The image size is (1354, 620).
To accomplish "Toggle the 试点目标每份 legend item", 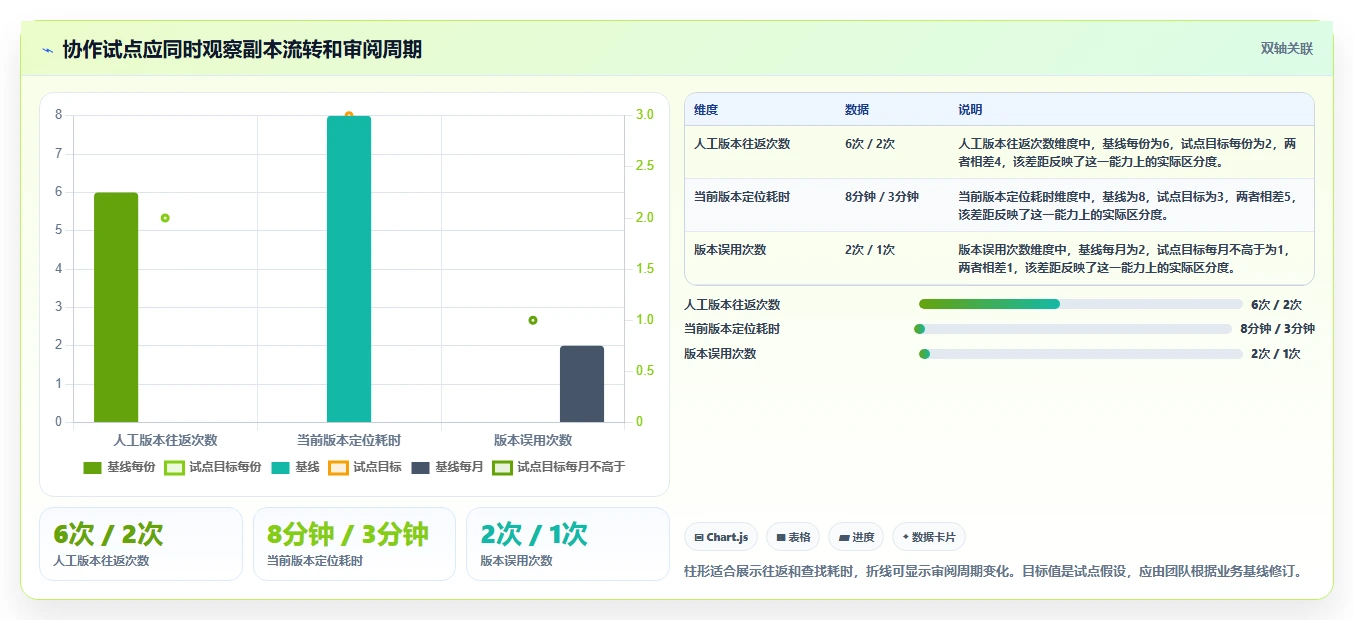I will (213, 467).
